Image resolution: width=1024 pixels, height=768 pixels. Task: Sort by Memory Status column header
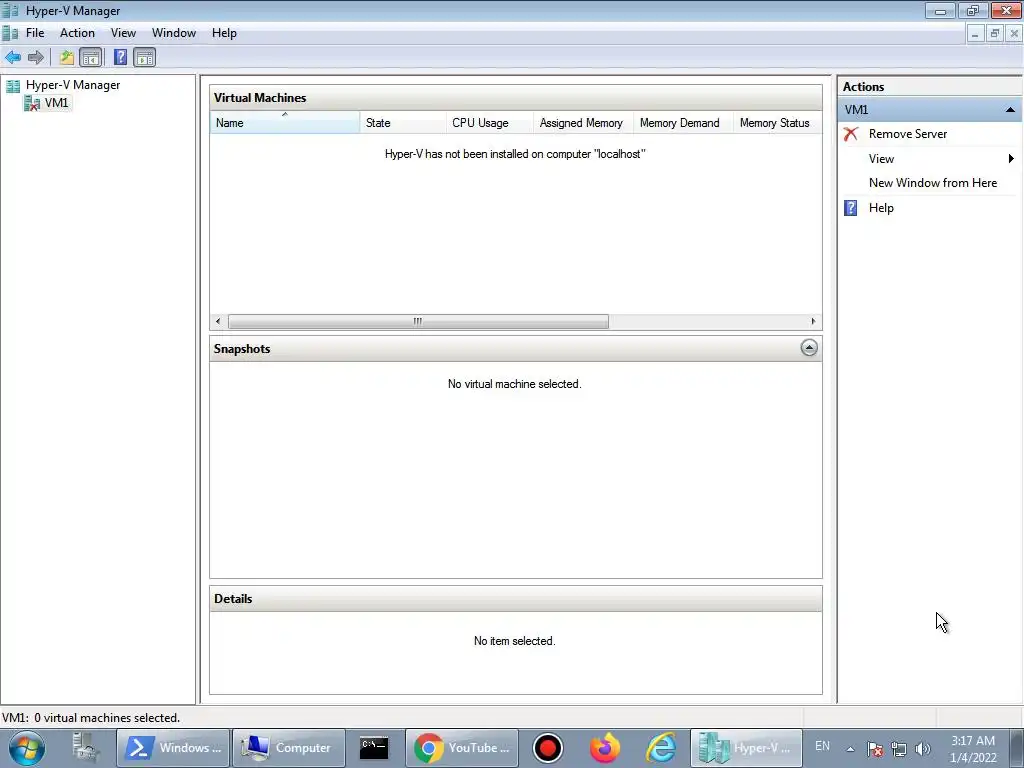(x=777, y=123)
